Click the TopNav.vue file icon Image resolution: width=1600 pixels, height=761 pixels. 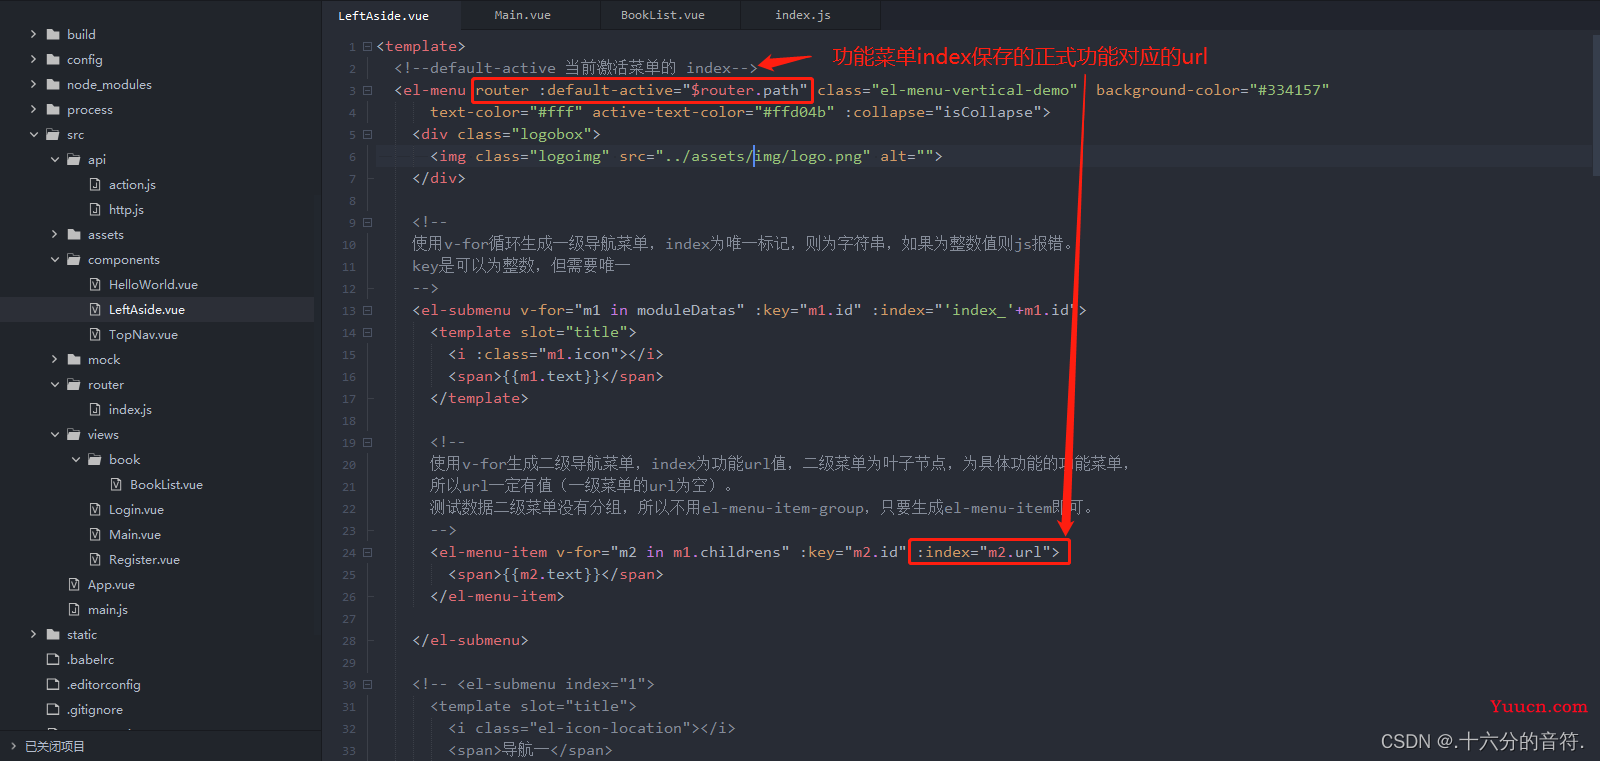coord(95,334)
